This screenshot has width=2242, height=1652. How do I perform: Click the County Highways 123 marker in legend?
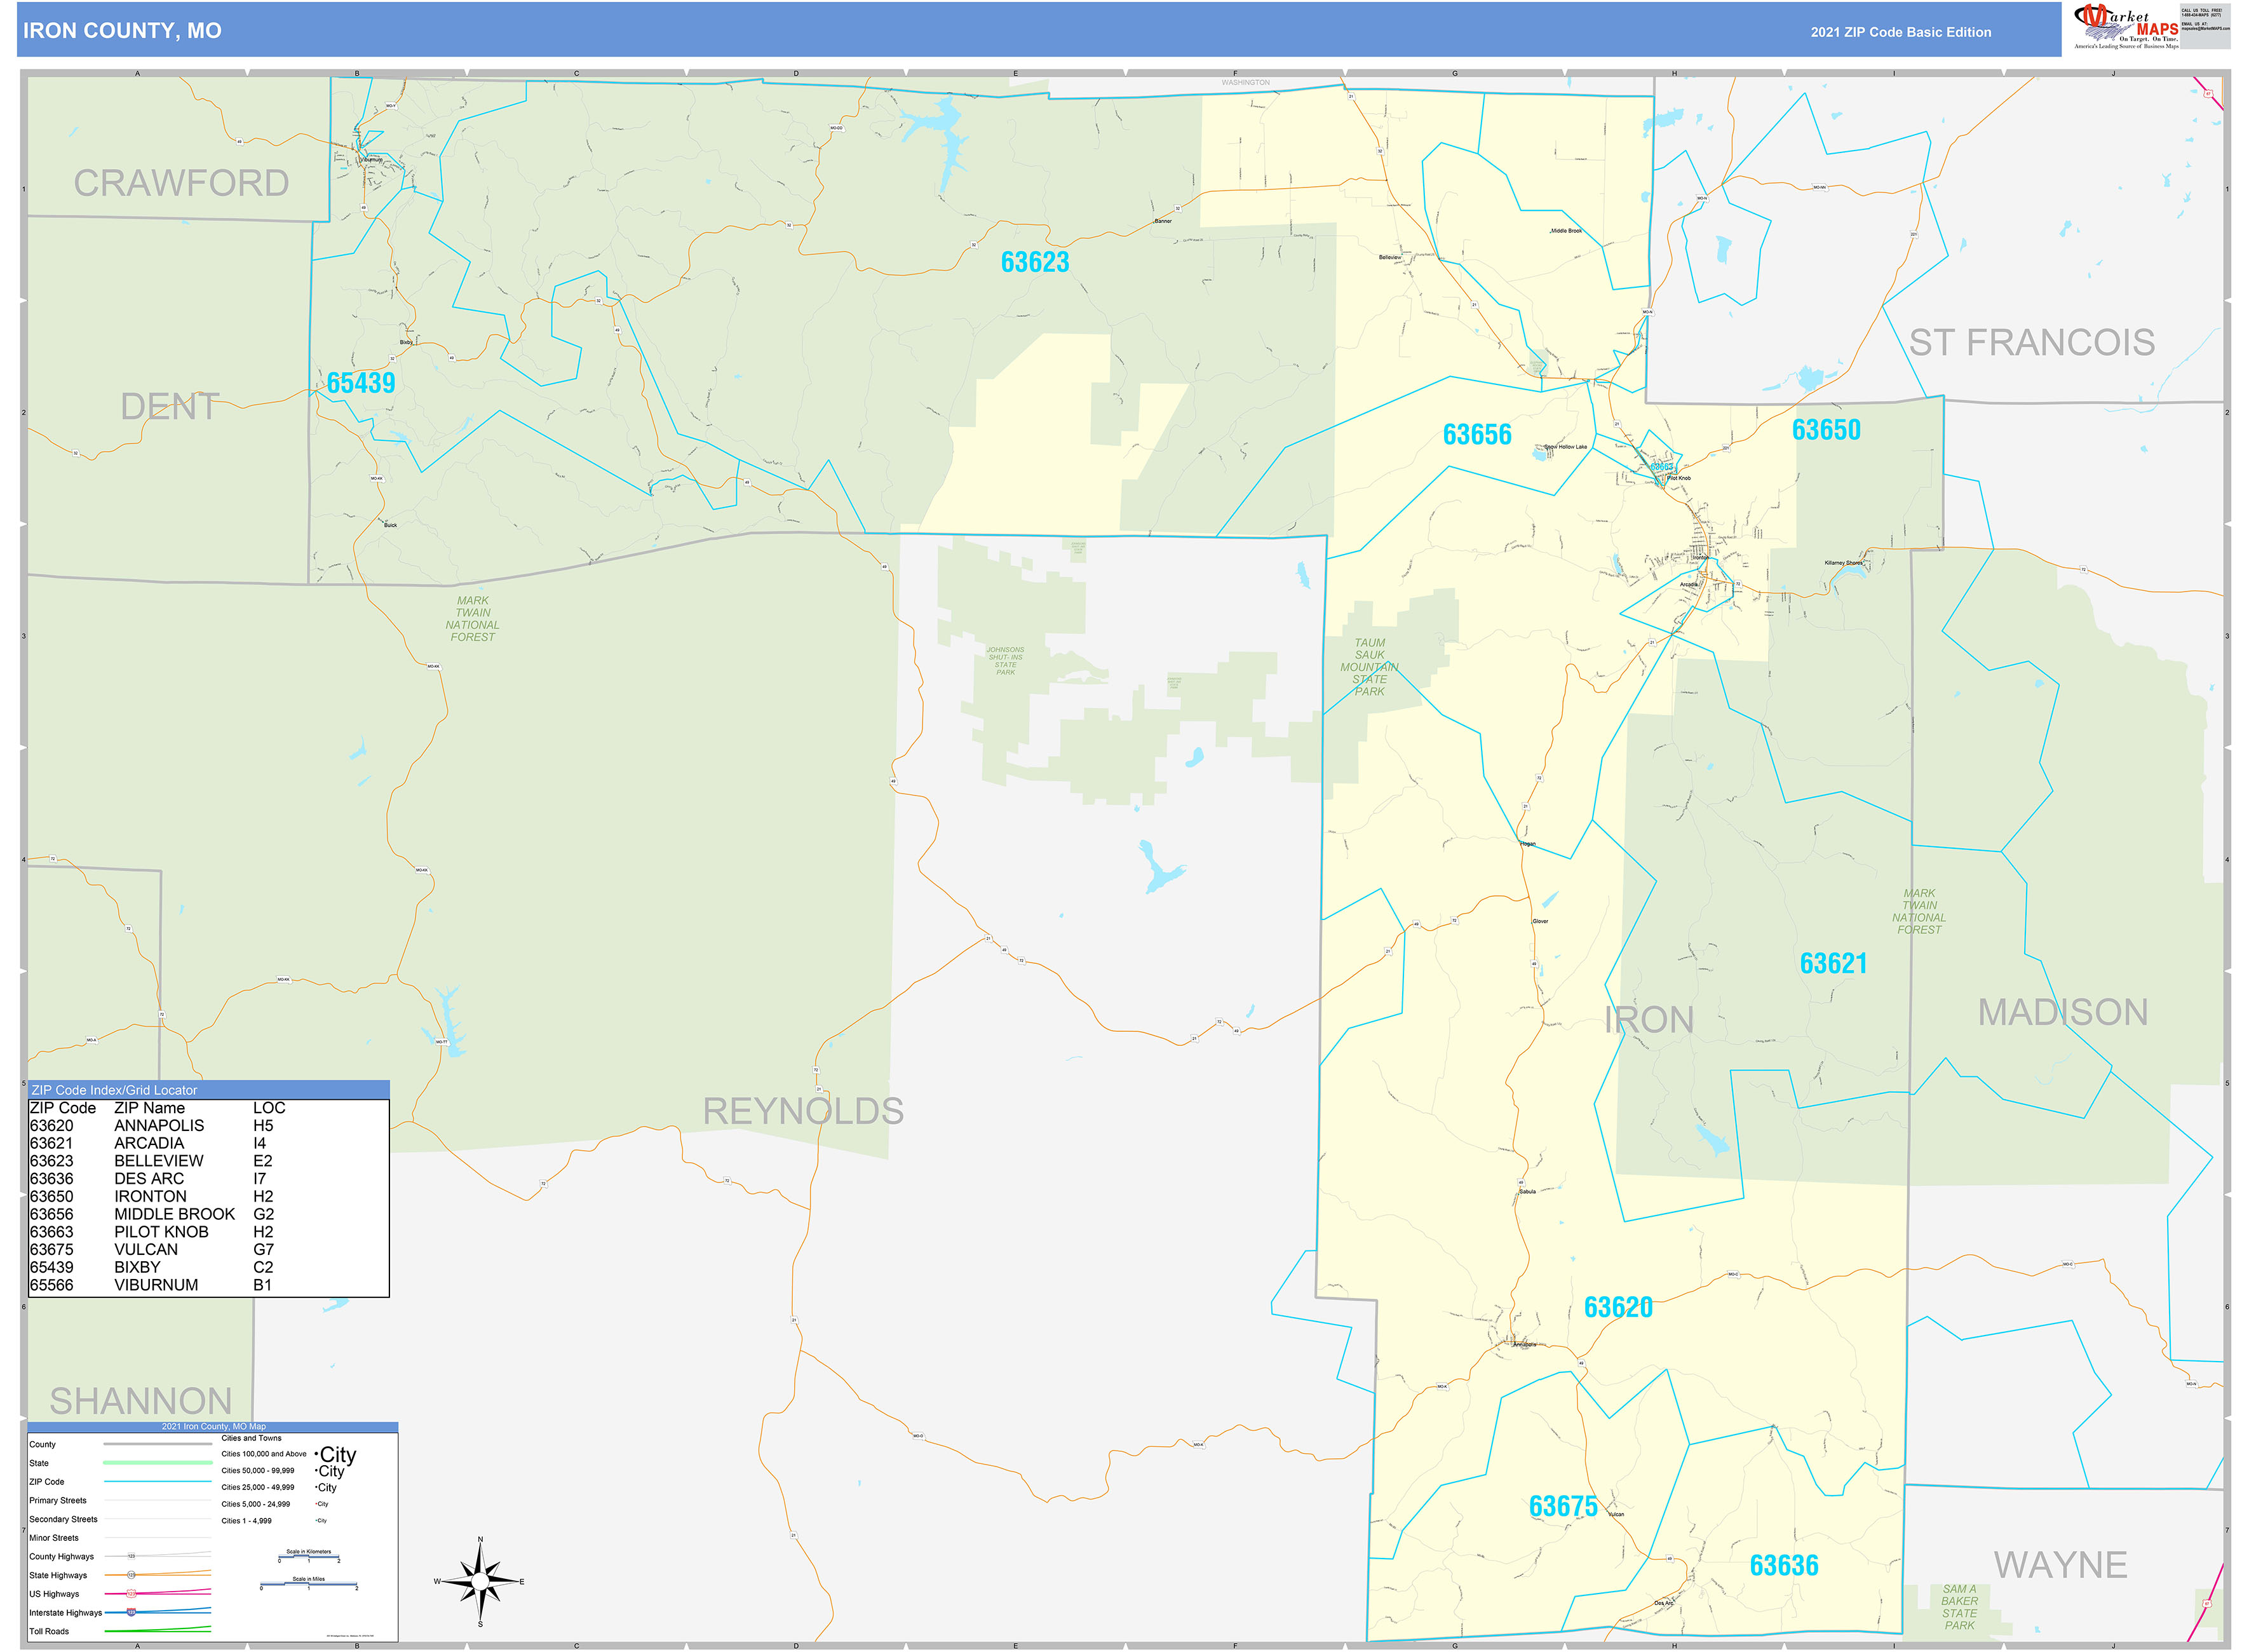[x=131, y=1556]
